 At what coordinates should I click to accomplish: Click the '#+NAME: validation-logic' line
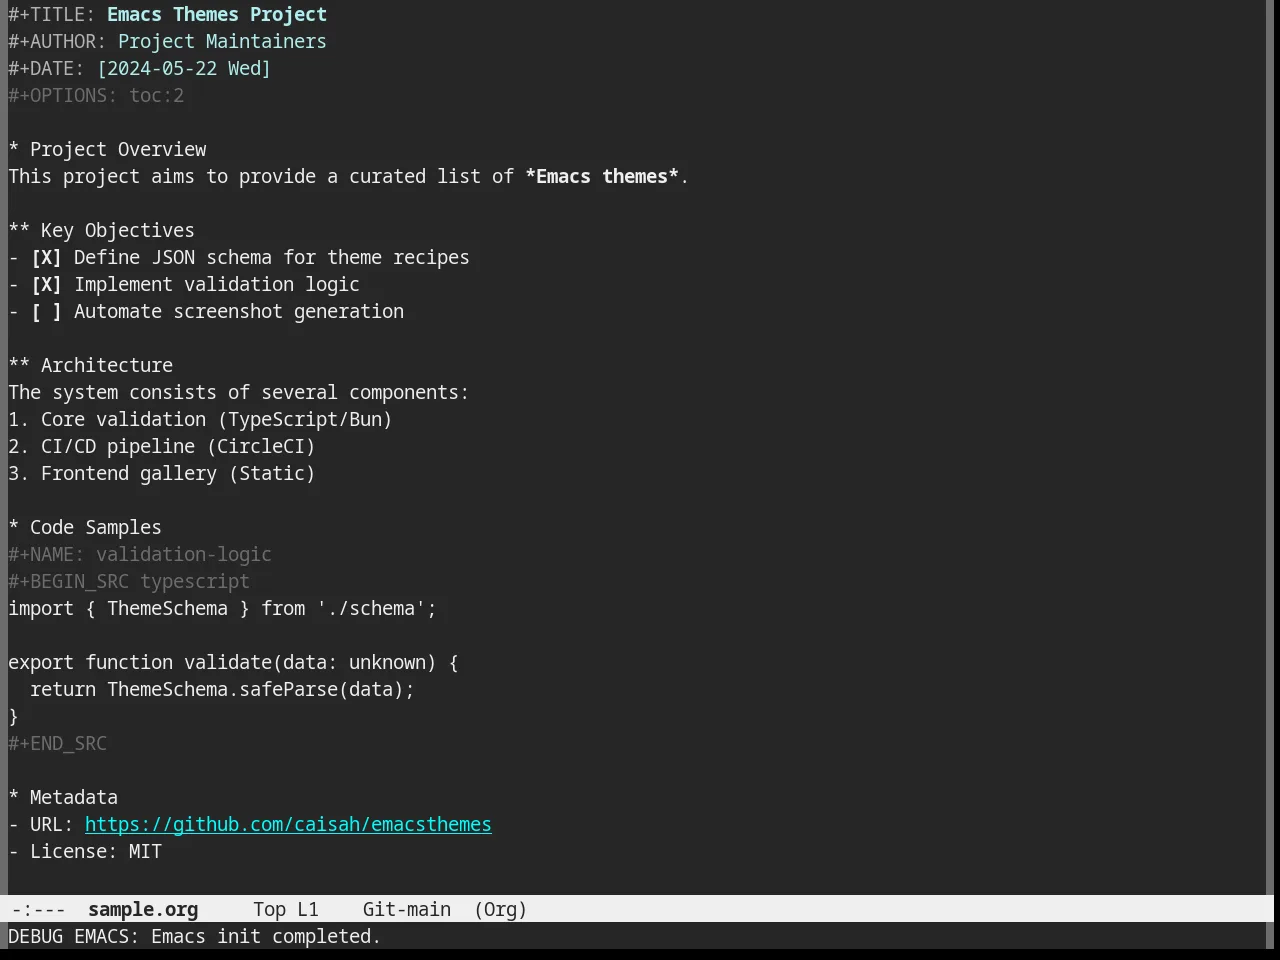point(140,555)
